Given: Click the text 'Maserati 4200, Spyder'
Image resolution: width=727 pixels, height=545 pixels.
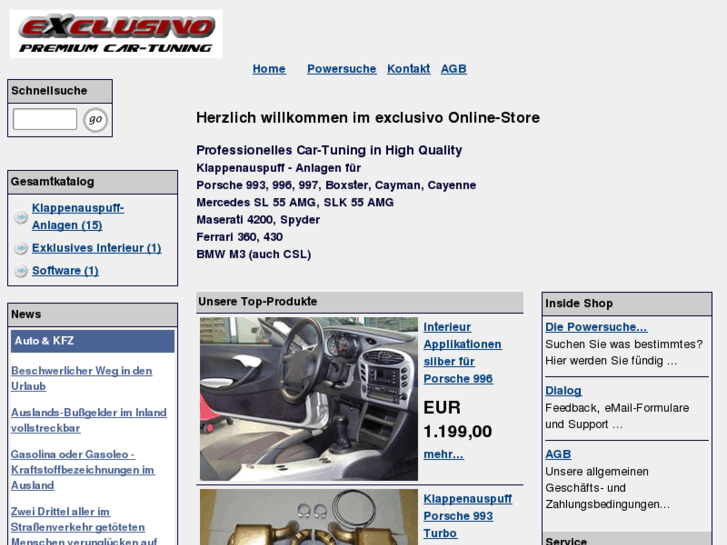Looking at the screenshot, I should tap(258, 219).
